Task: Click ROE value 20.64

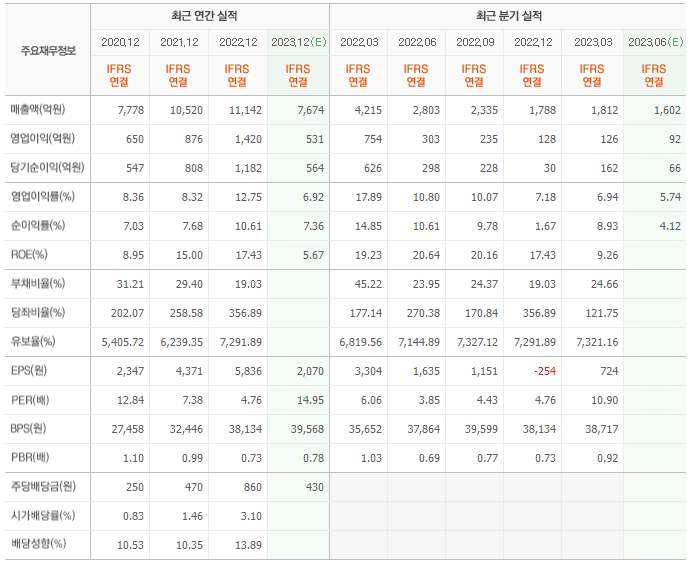Action: pos(426,255)
